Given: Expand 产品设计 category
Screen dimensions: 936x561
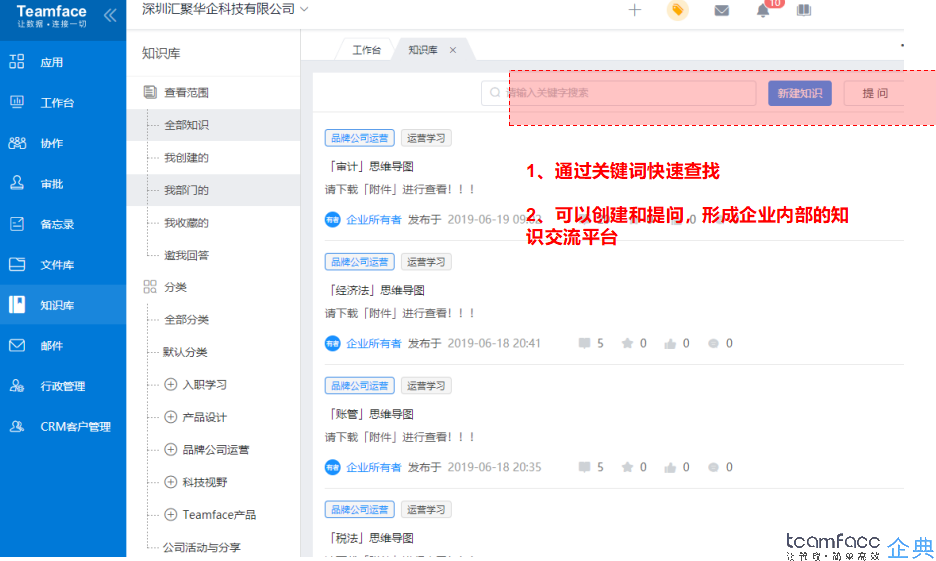Looking at the screenshot, I should click(x=171, y=417).
